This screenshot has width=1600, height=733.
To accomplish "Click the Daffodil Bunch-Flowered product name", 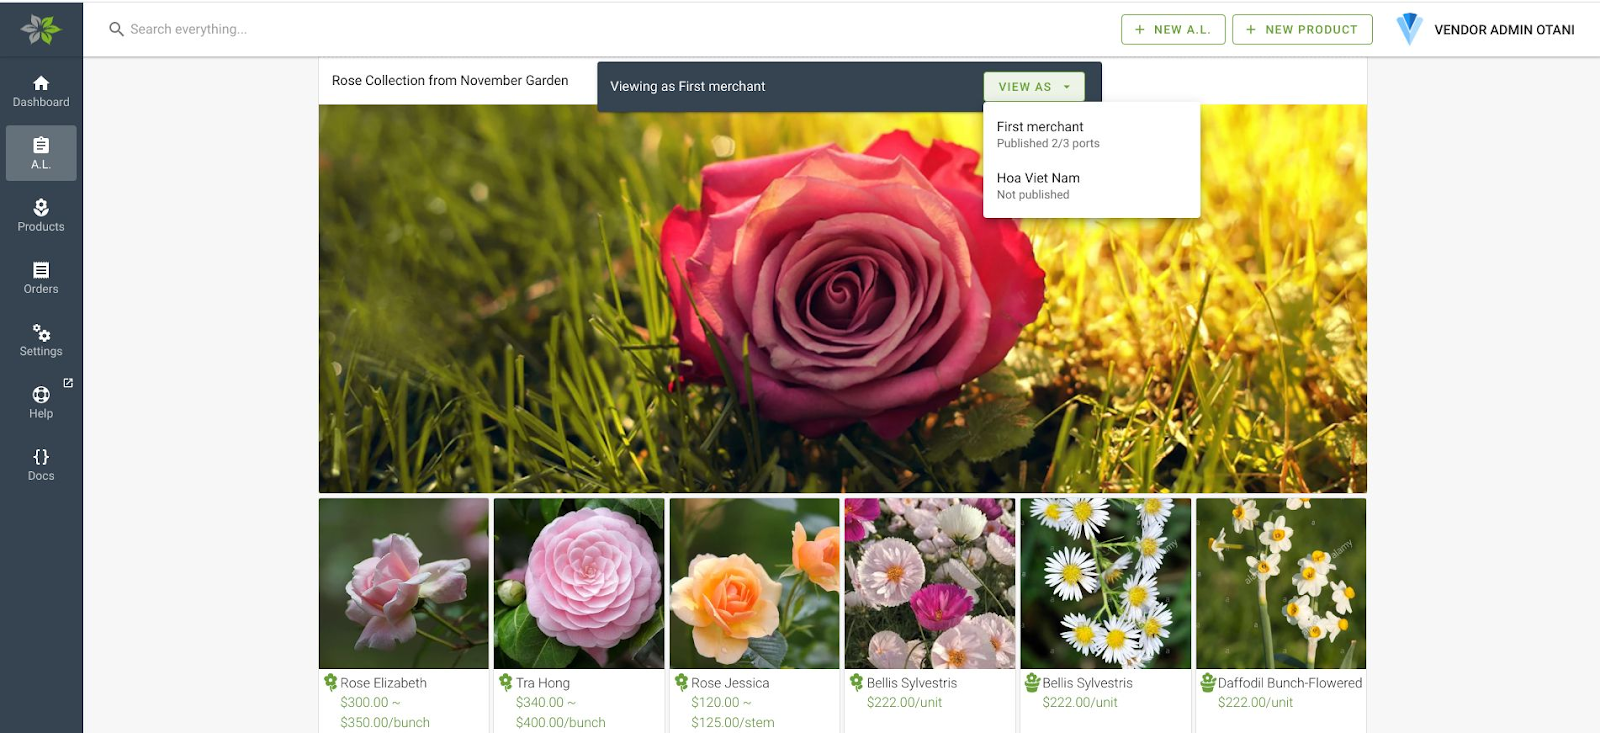I will pyautogui.click(x=1290, y=683).
